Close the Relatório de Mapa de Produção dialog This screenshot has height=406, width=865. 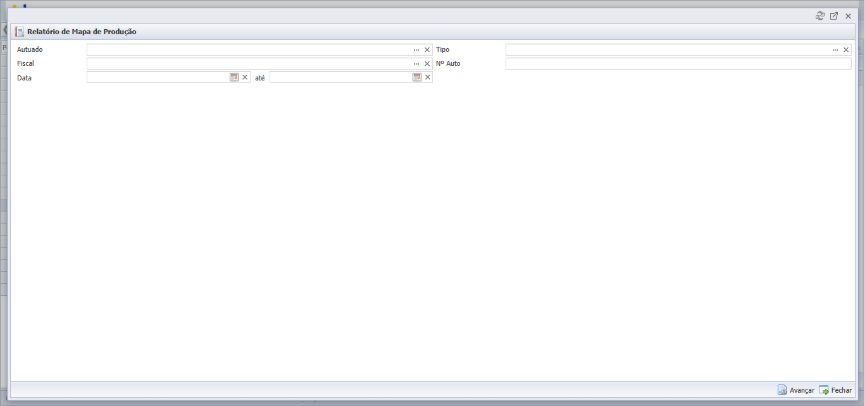click(848, 16)
